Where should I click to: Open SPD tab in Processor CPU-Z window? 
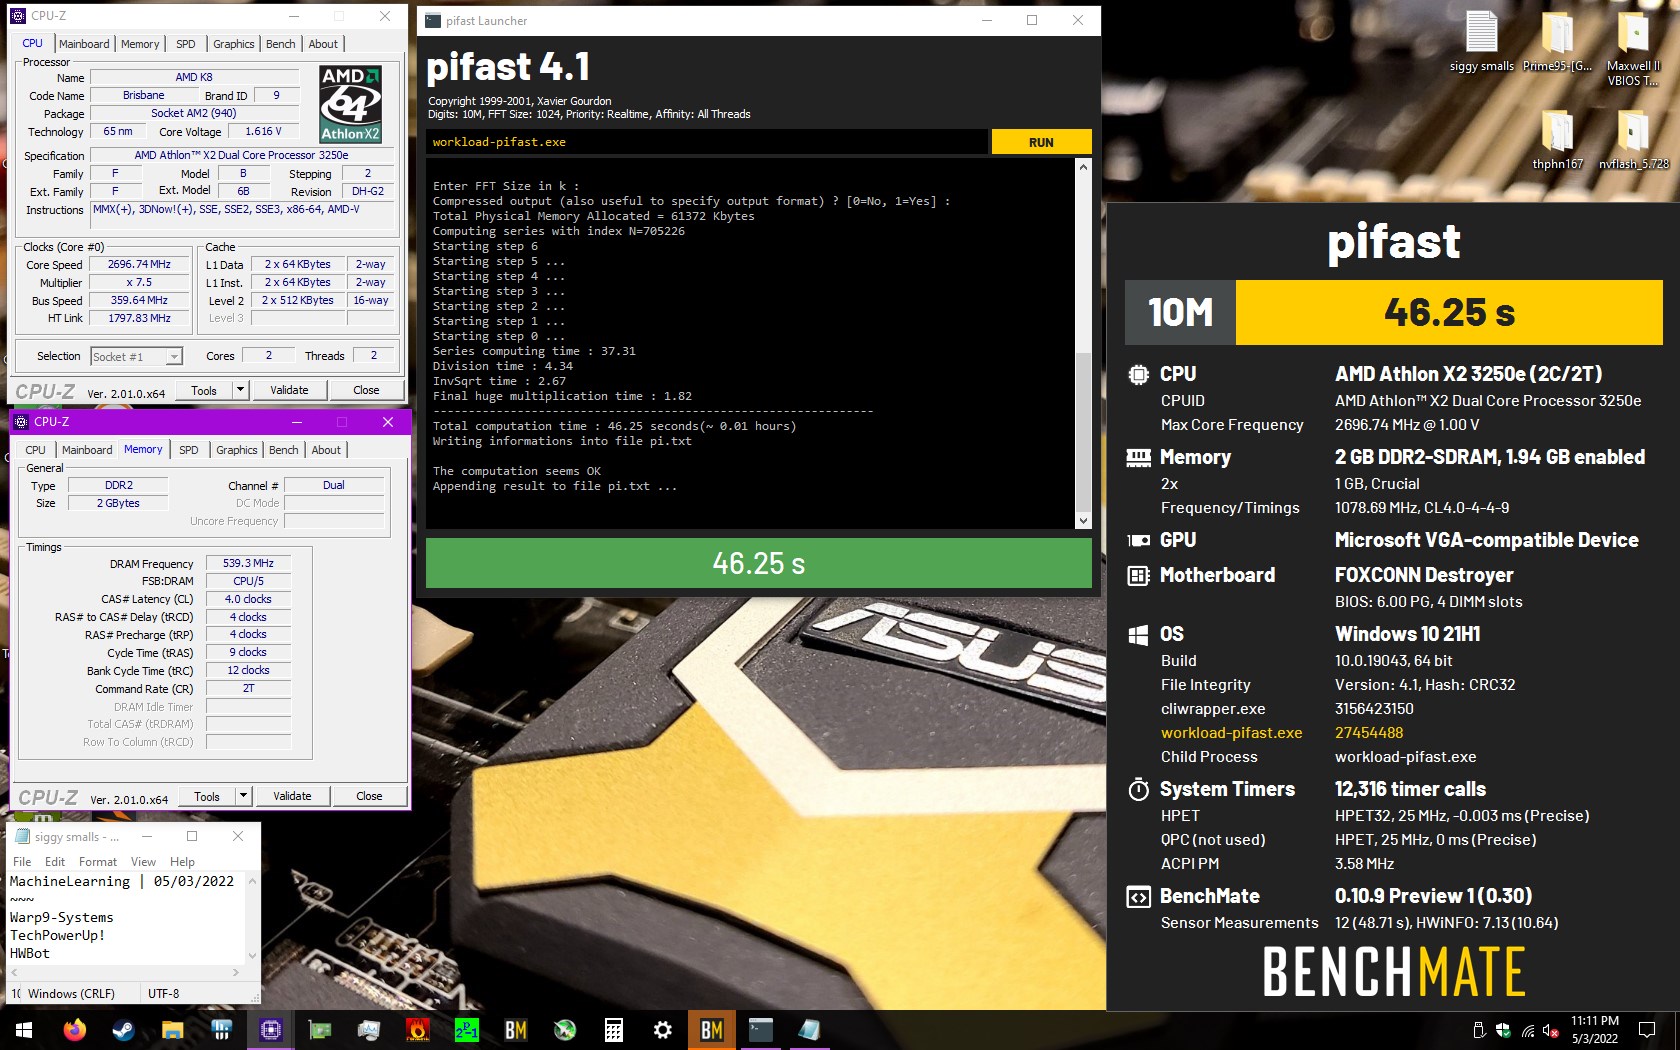(186, 44)
